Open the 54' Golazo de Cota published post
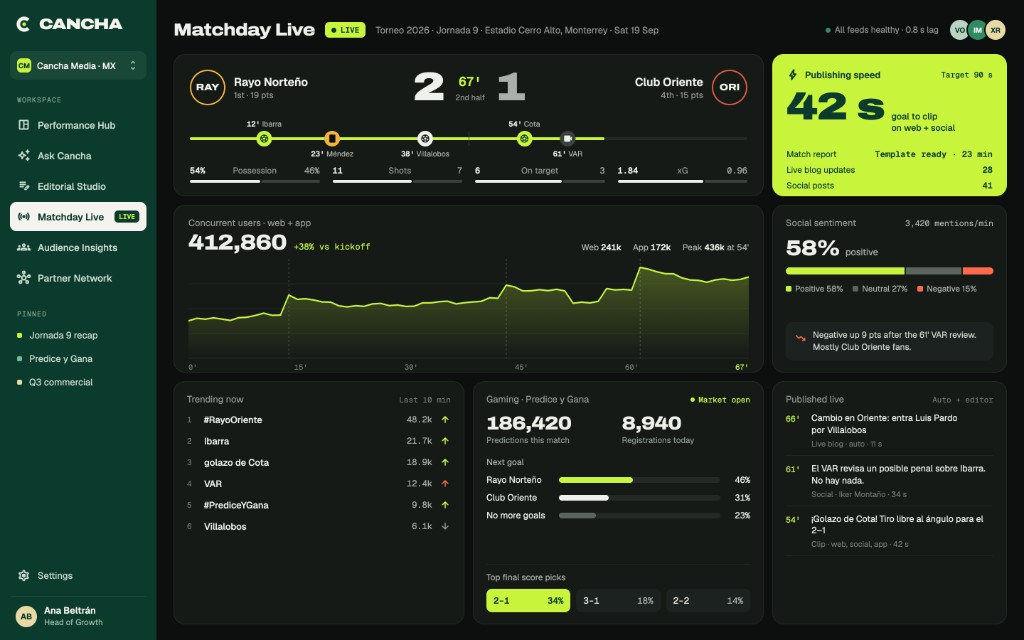The image size is (1024, 640). click(x=889, y=531)
